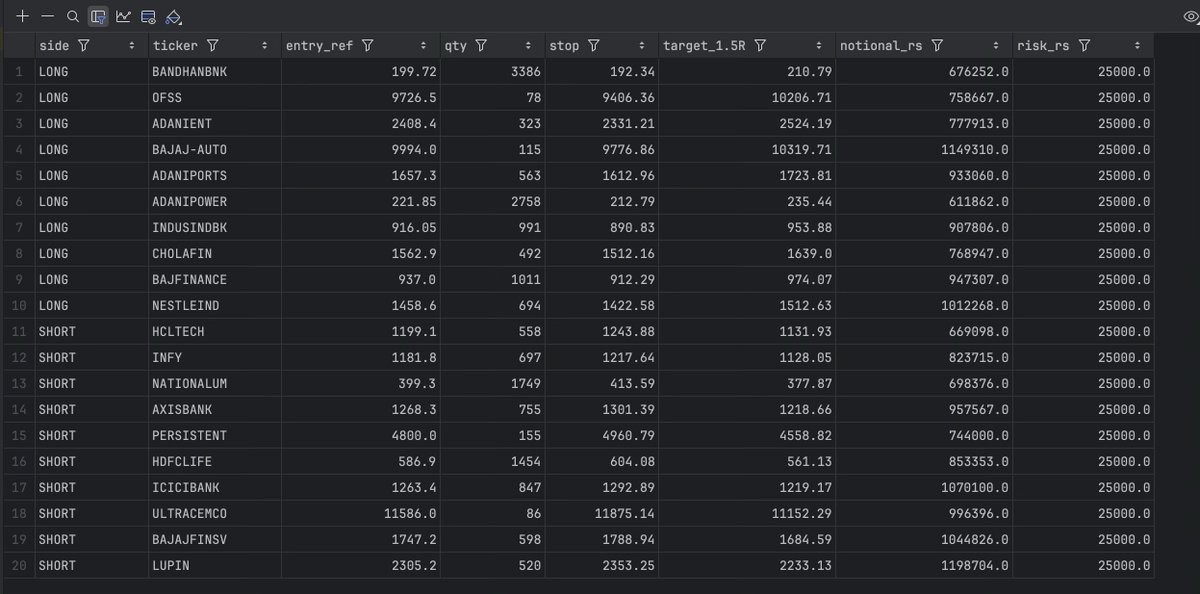1200x594 pixels.
Task: Click entry_ref value 9726.5
Action: pyautogui.click(x=416, y=98)
